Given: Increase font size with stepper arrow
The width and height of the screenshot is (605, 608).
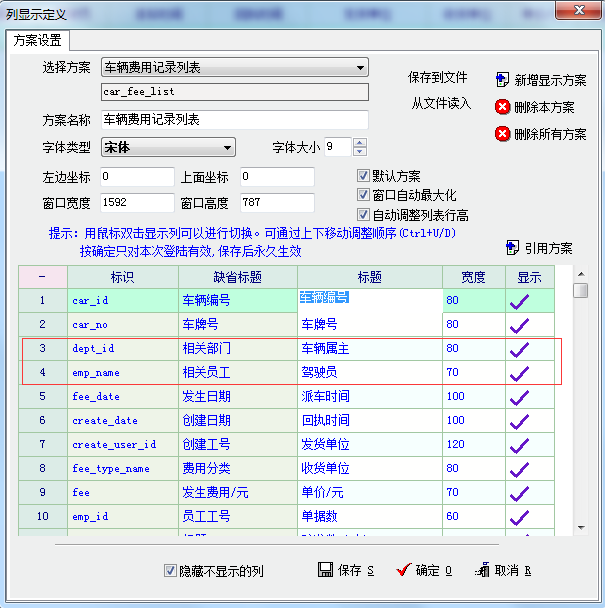Looking at the screenshot, I should pyautogui.click(x=359, y=143).
